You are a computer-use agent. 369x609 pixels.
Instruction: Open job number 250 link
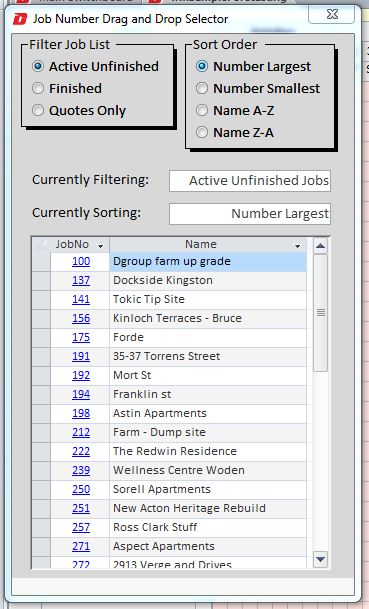[81, 490]
